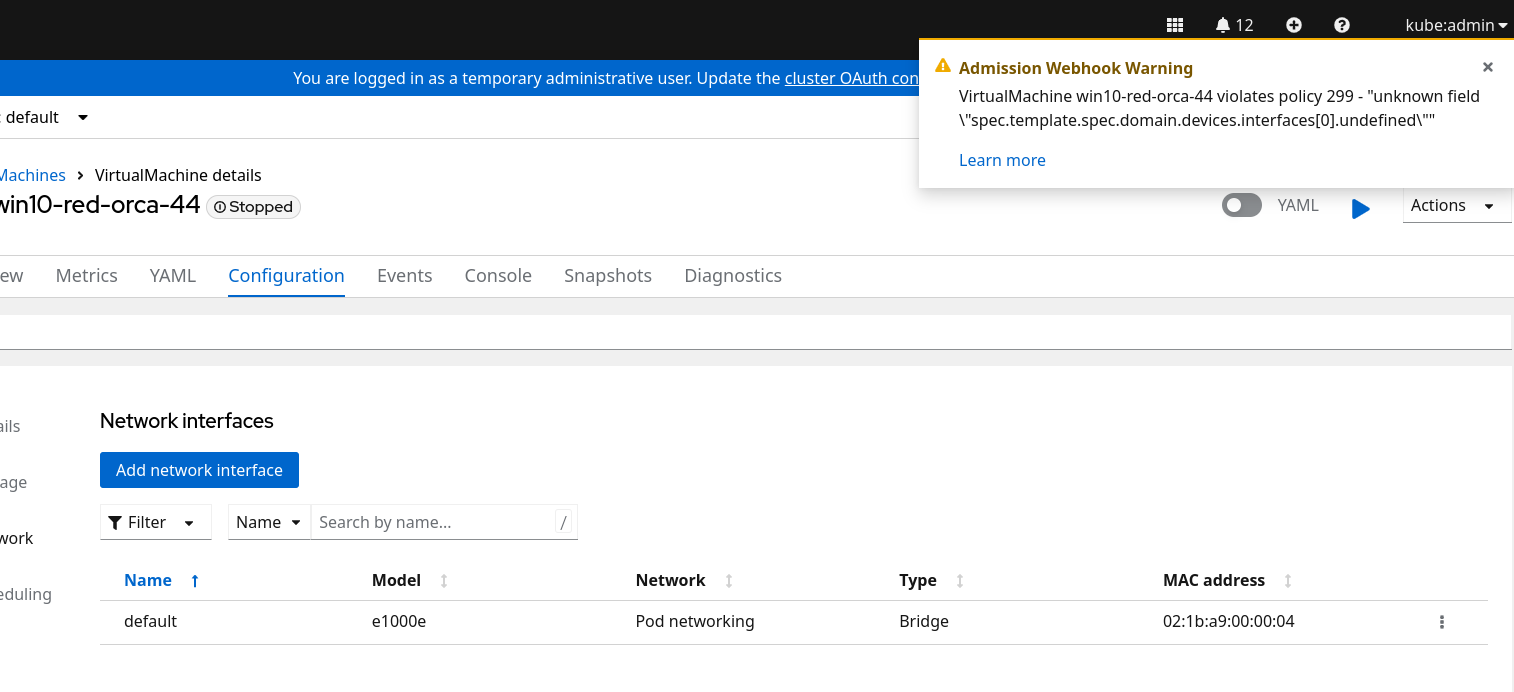This screenshot has width=1514, height=692.
Task: Sort by MAC address column icon
Action: click(x=1288, y=580)
